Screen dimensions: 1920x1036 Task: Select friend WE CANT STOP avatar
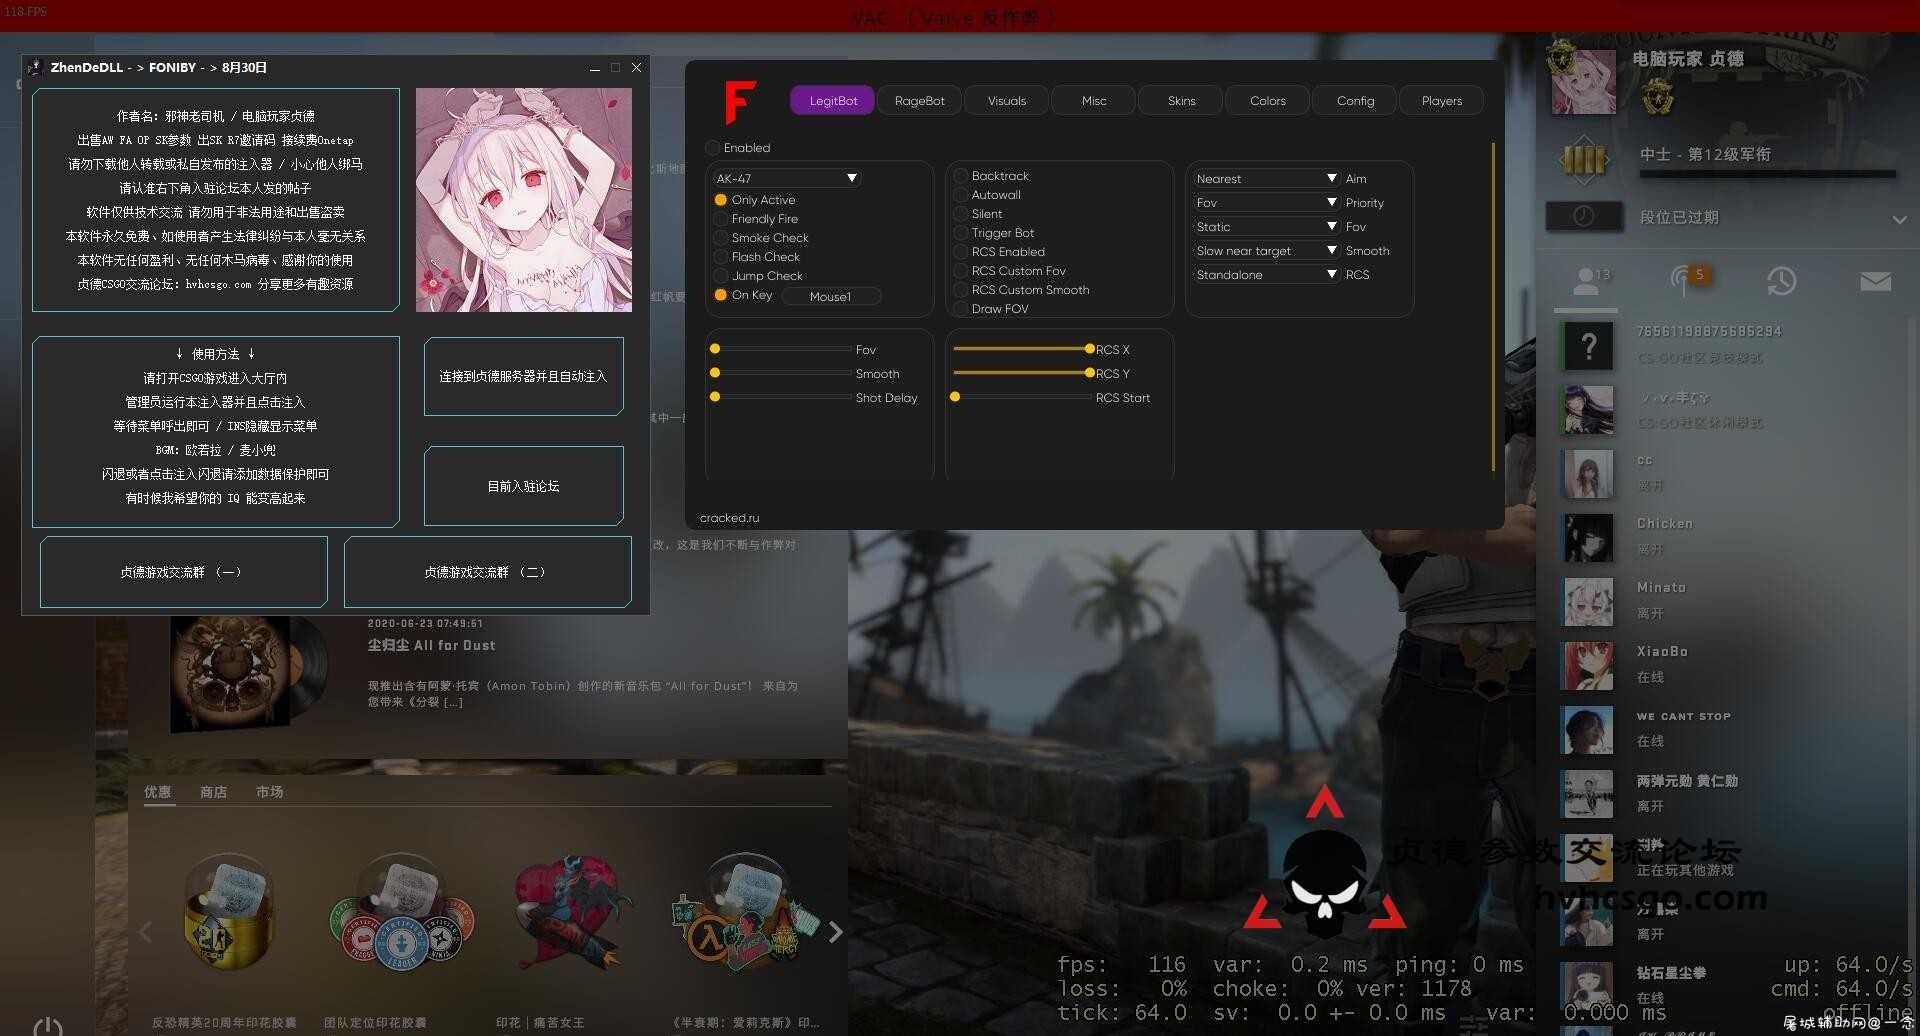pyautogui.click(x=1588, y=730)
